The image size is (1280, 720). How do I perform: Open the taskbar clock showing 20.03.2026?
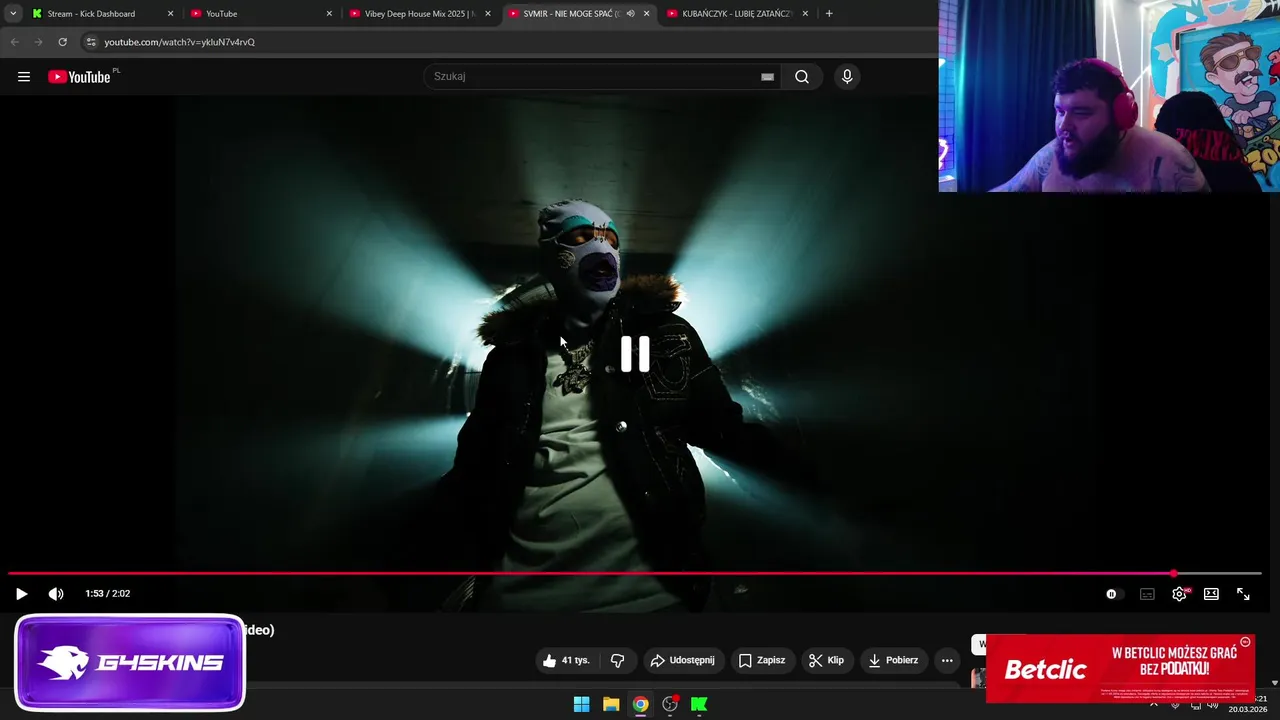pyautogui.click(x=1247, y=704)
